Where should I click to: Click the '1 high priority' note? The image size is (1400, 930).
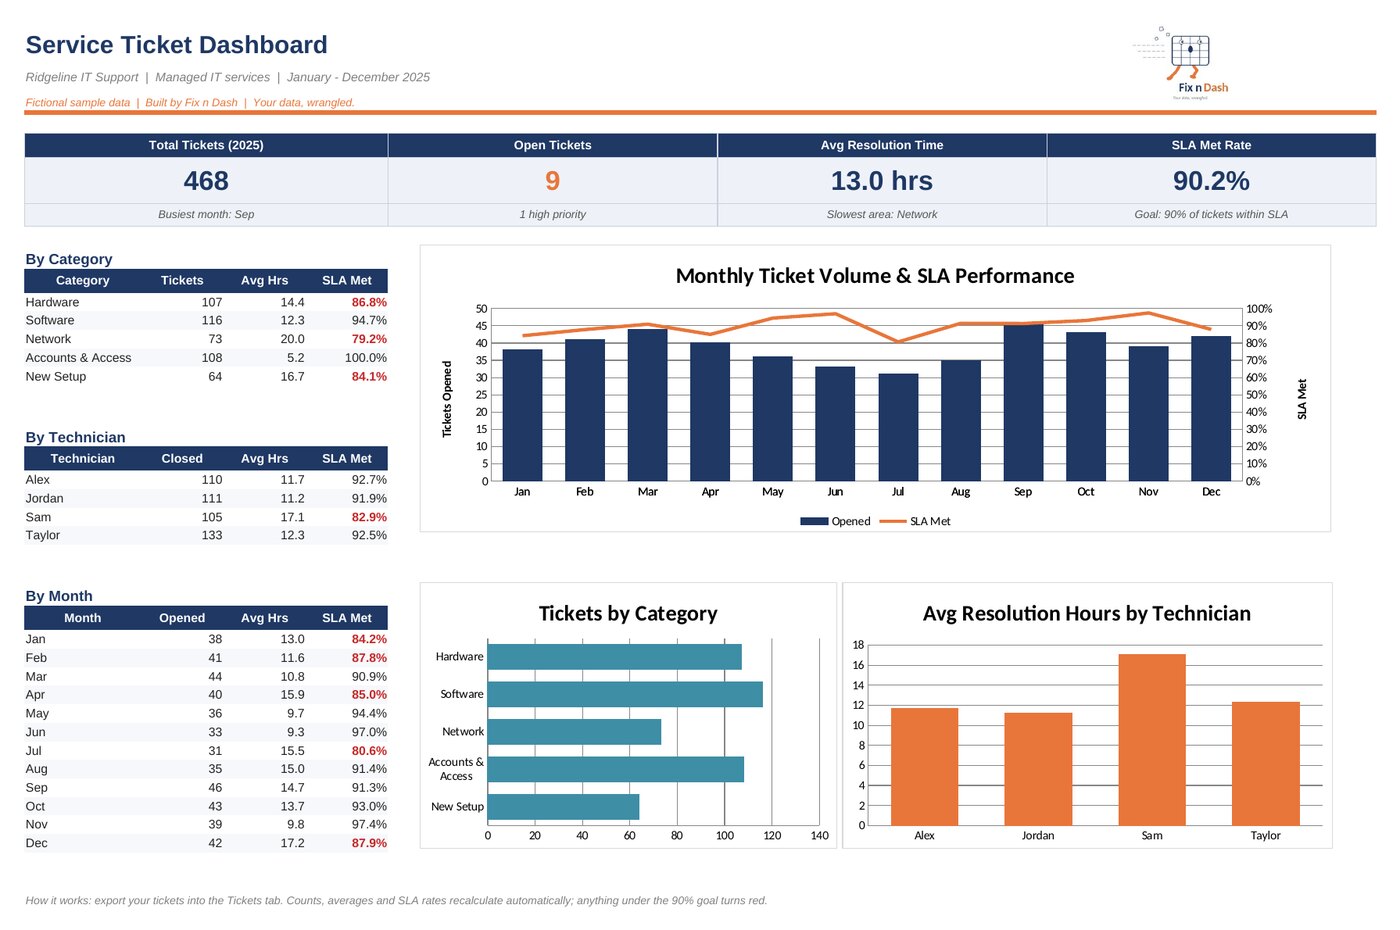coord(552,214)
